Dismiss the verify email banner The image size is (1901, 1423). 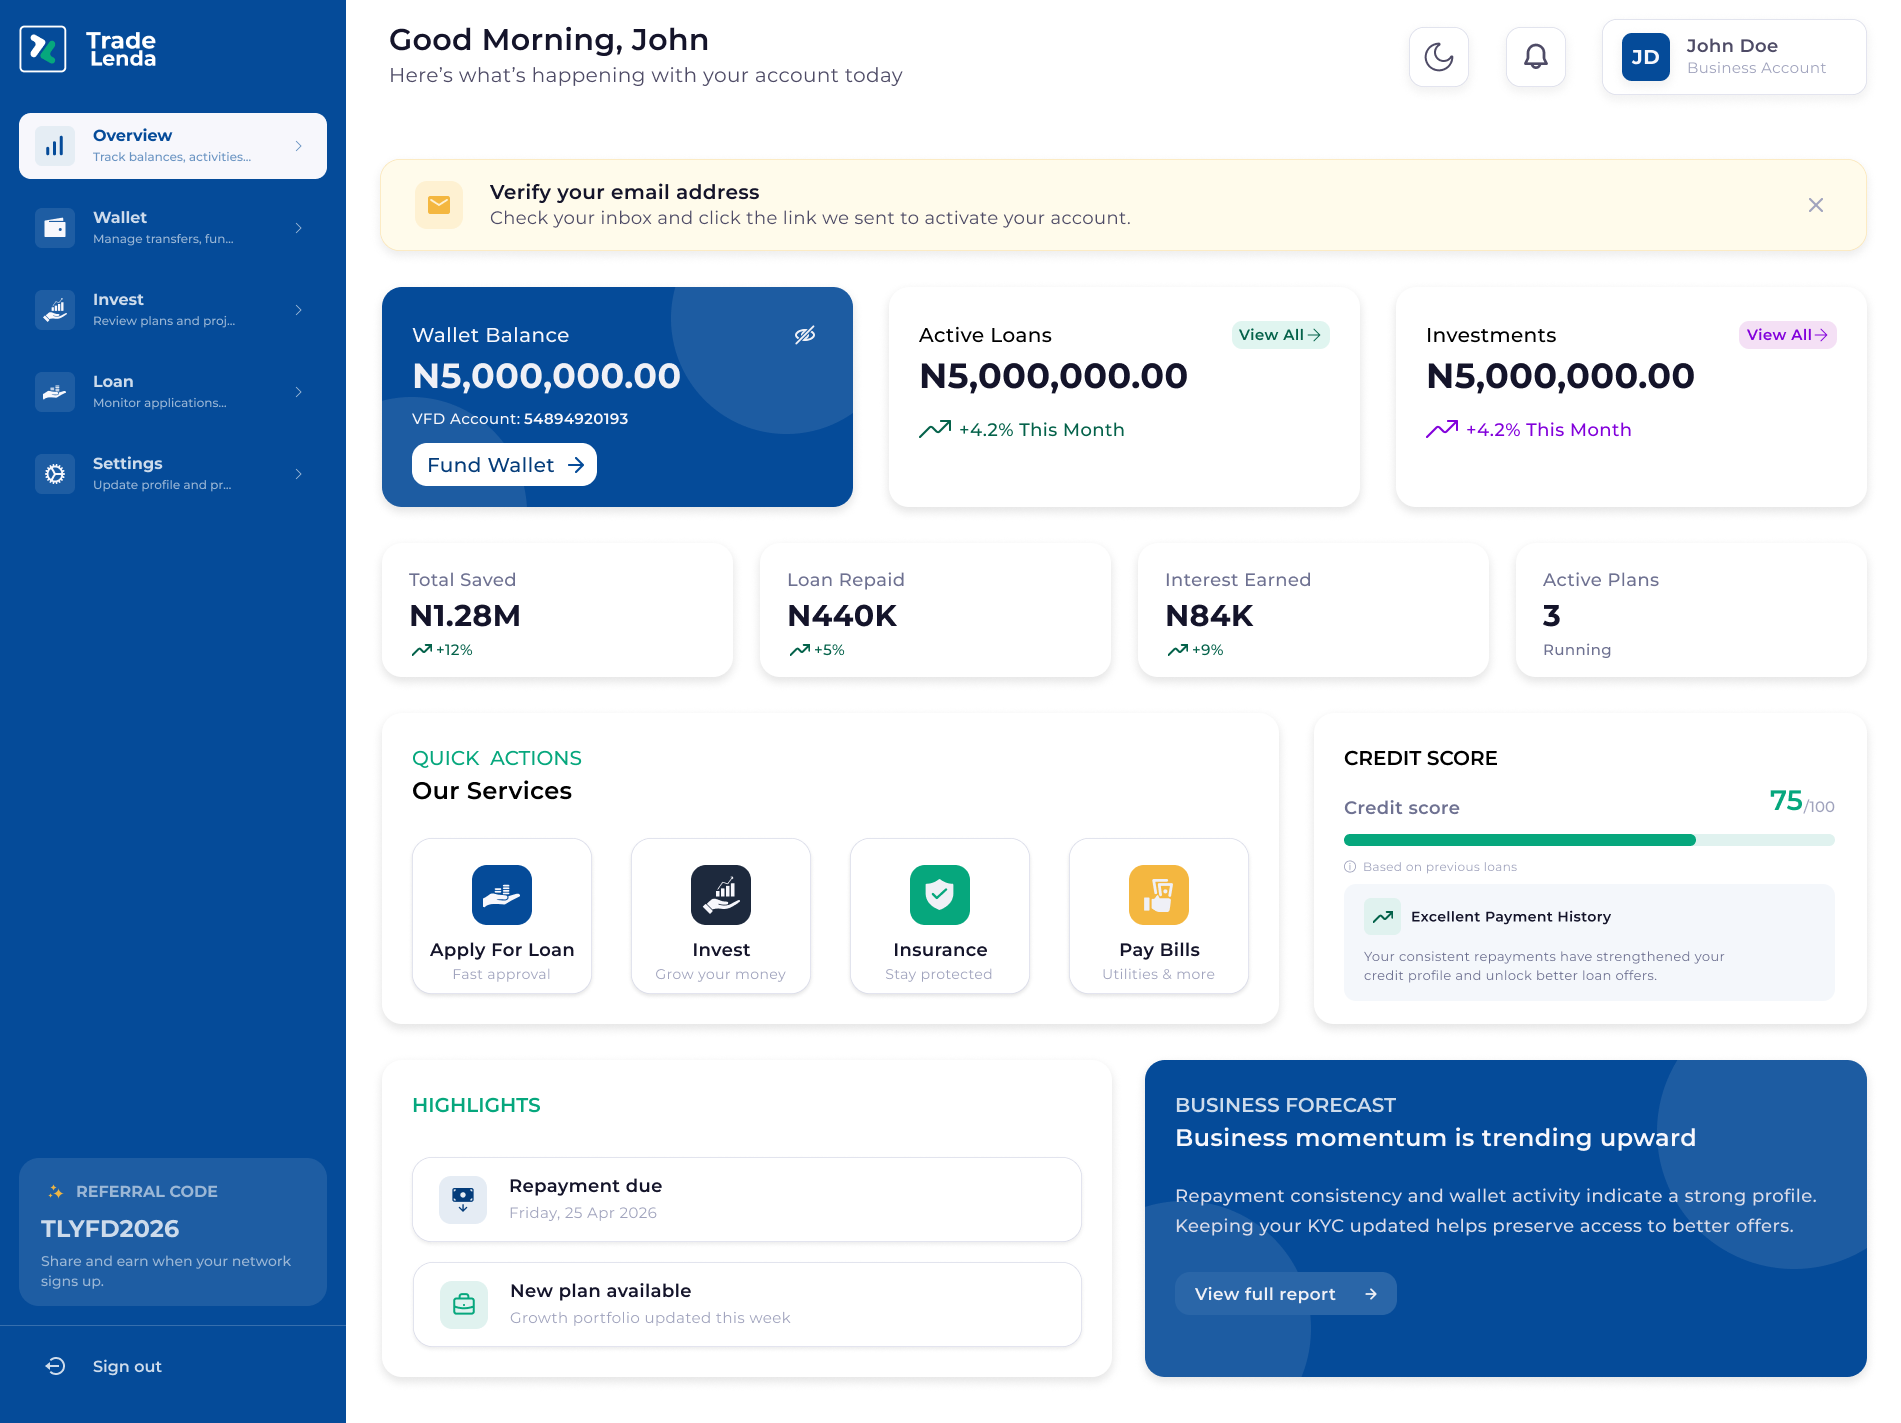(x=1816, y=205)
